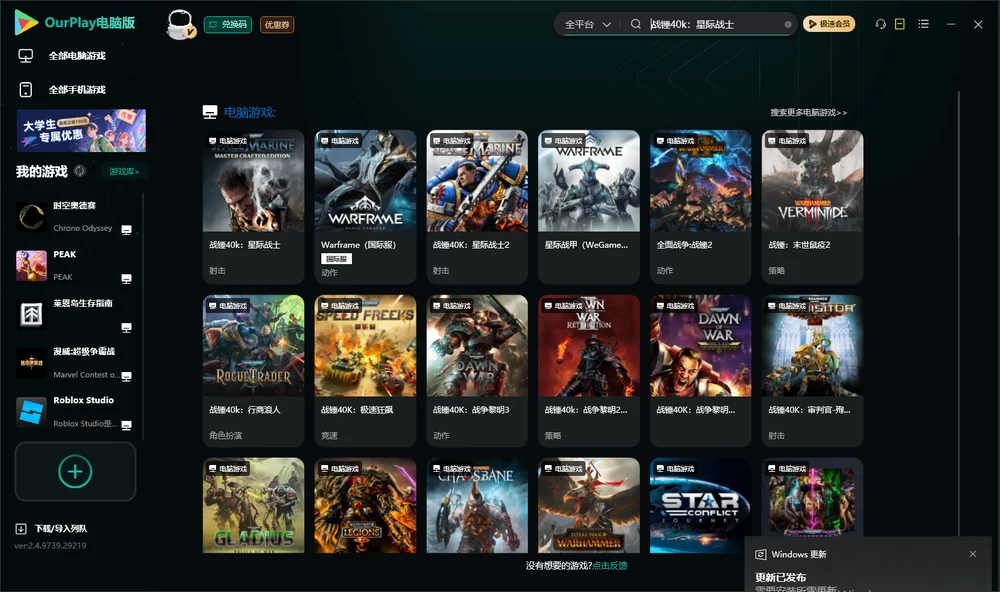Dismiss the Windows 更新 notification
Viewport: 1000px width, 592px height.
pos(973,554)
